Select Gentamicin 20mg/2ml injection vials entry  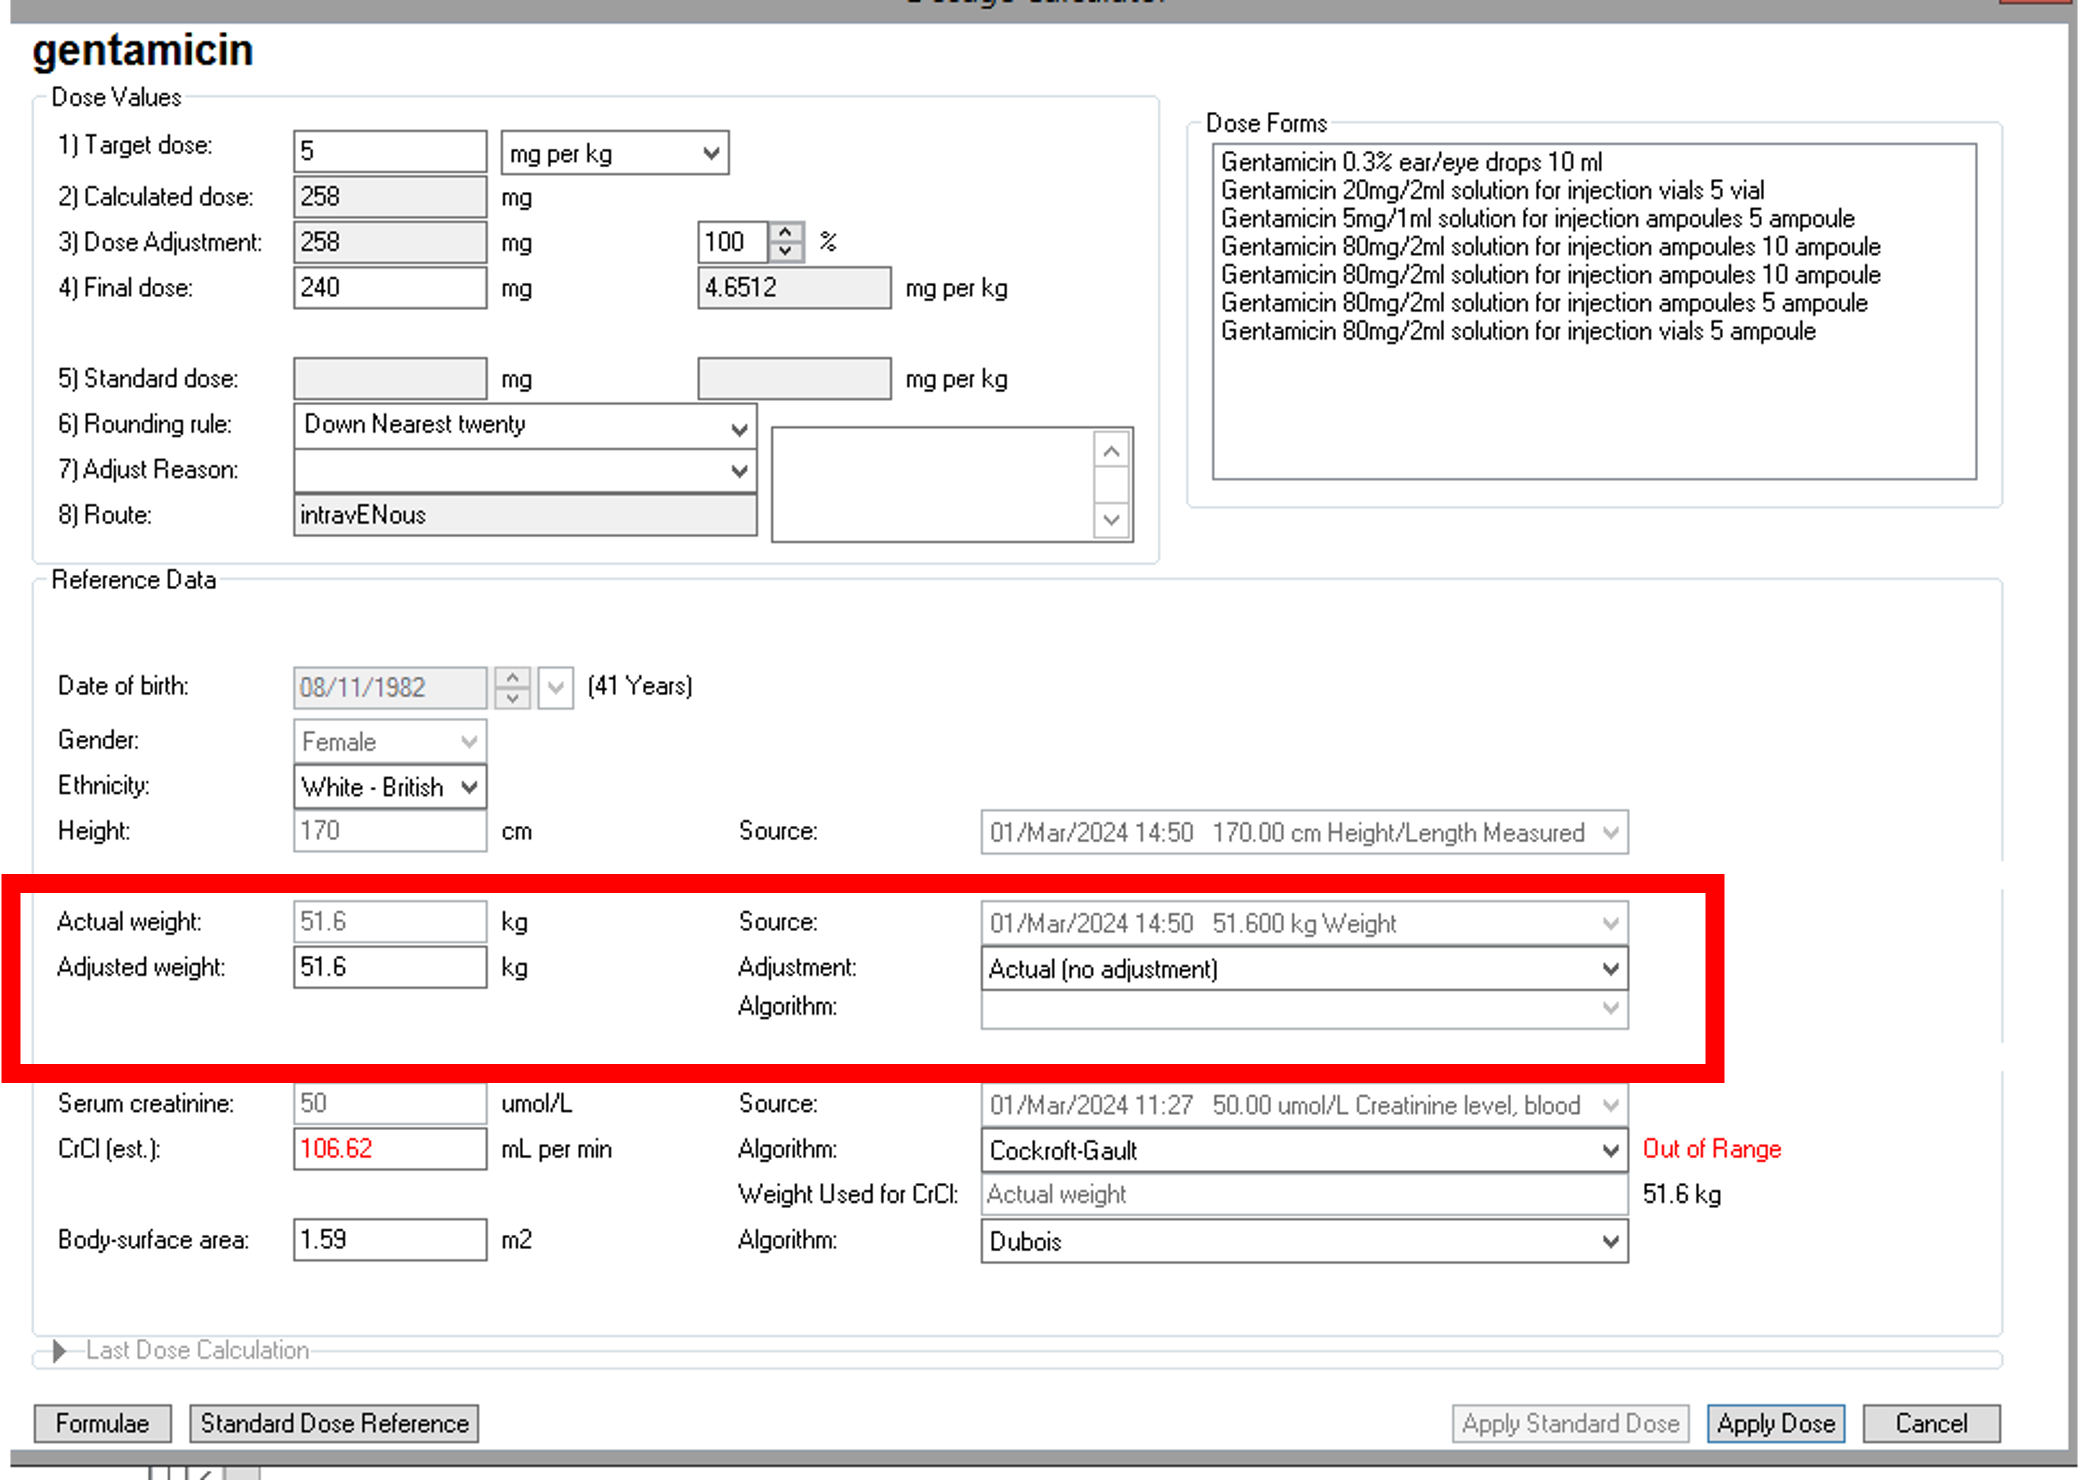tap(1491, 190)
